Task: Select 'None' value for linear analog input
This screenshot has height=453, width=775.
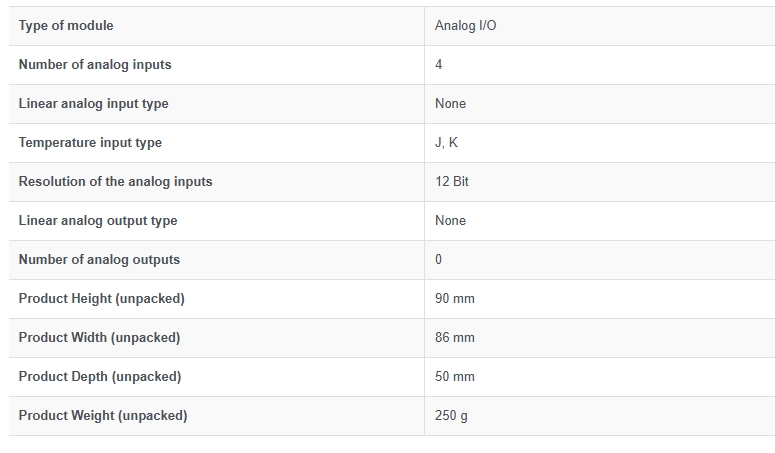Action: 450,104
